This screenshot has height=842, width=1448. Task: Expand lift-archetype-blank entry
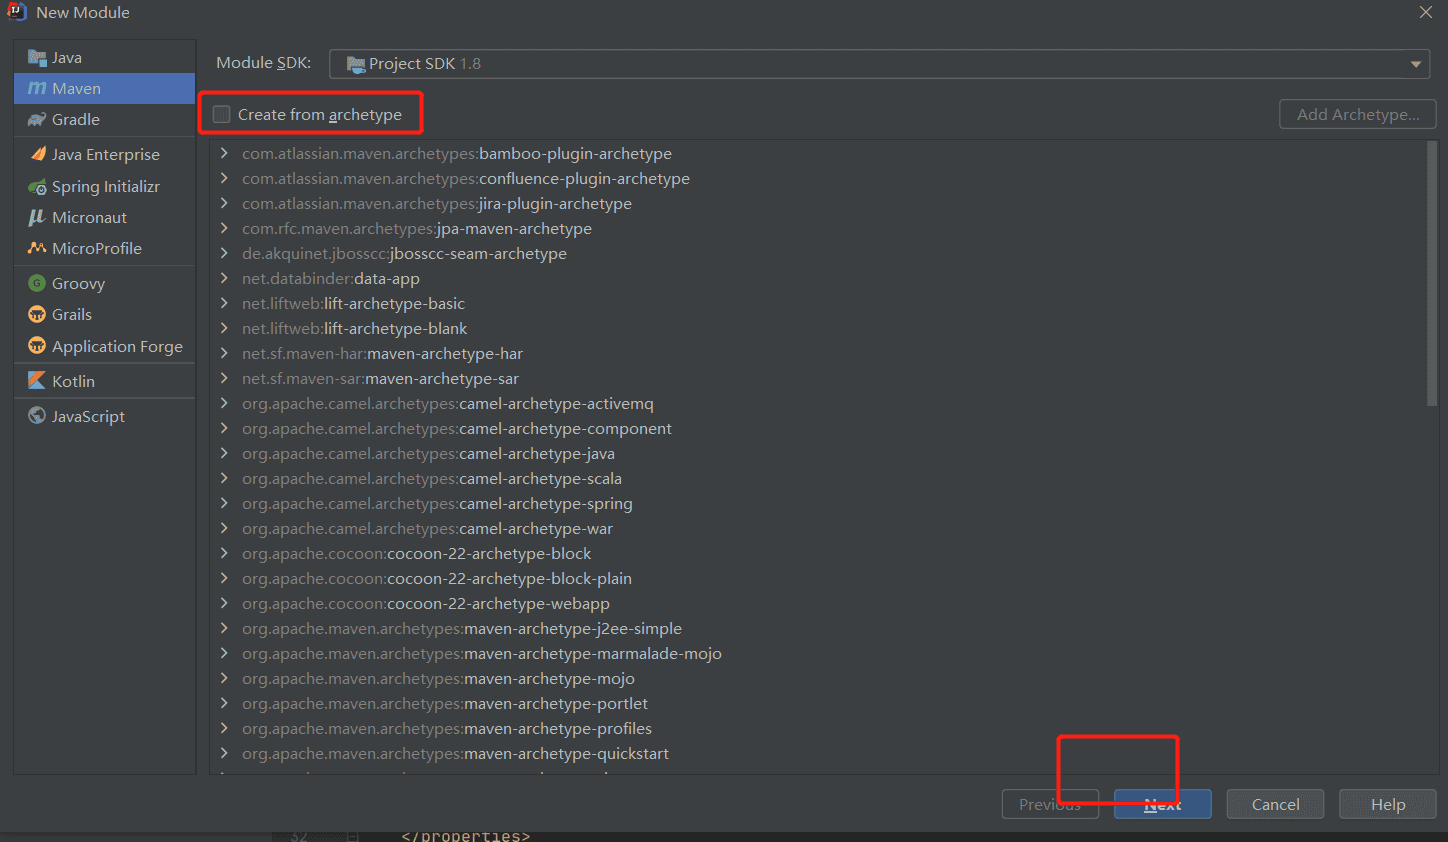[x=224, y=328]
